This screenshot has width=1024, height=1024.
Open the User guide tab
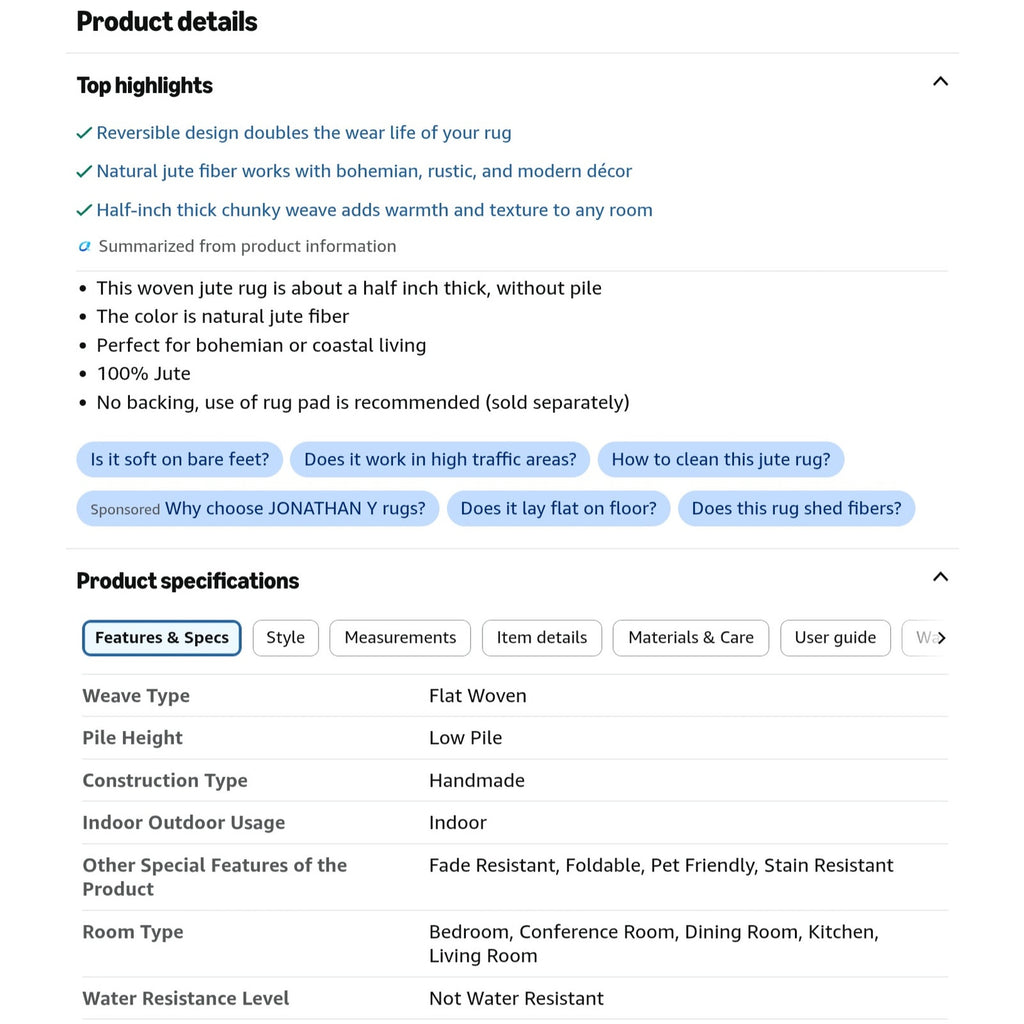(835, 637)
